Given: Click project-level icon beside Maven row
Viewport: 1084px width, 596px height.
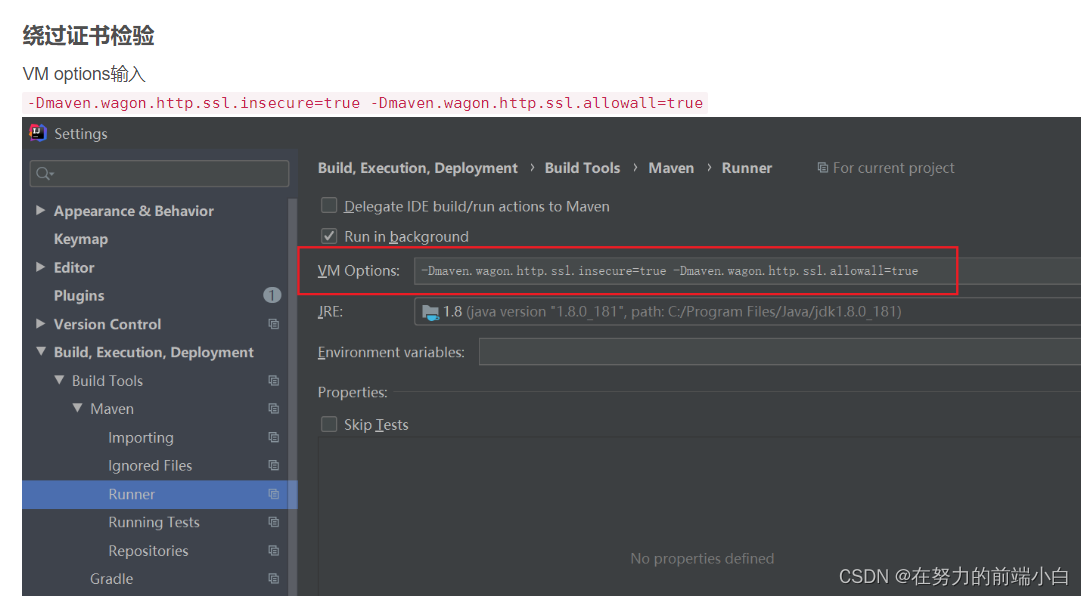Looking at the screenshot, I should [274, 409].
